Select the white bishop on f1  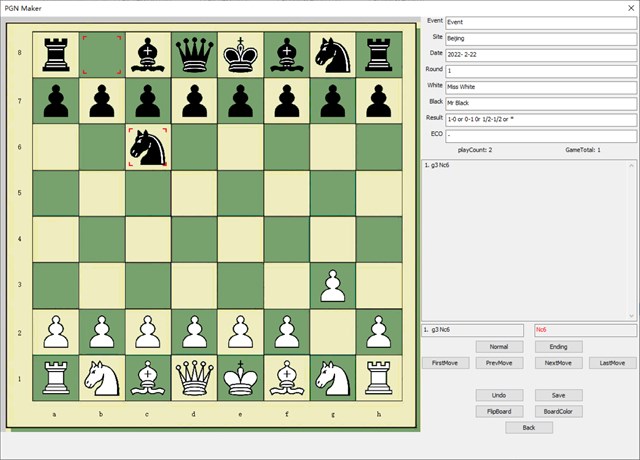coord(287,378)
